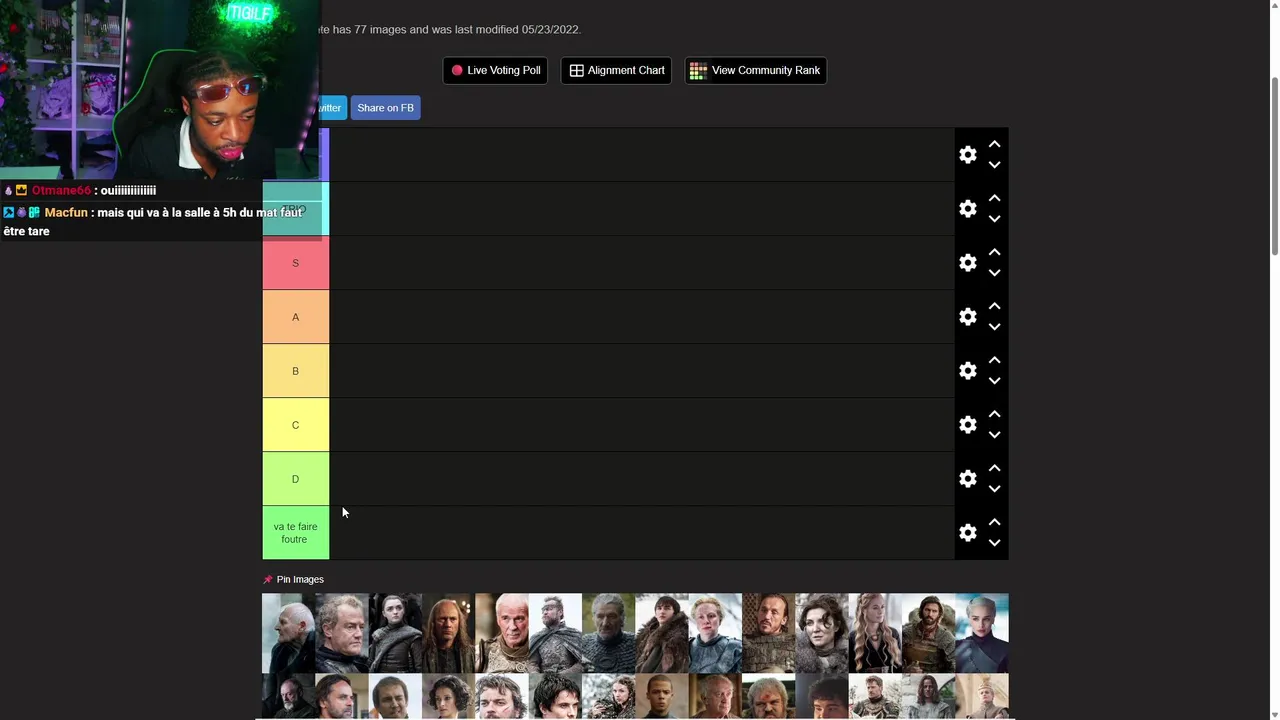Select the orange A tier label
The width and height of the screenshot is (1280, 720).
click(295, 317)
